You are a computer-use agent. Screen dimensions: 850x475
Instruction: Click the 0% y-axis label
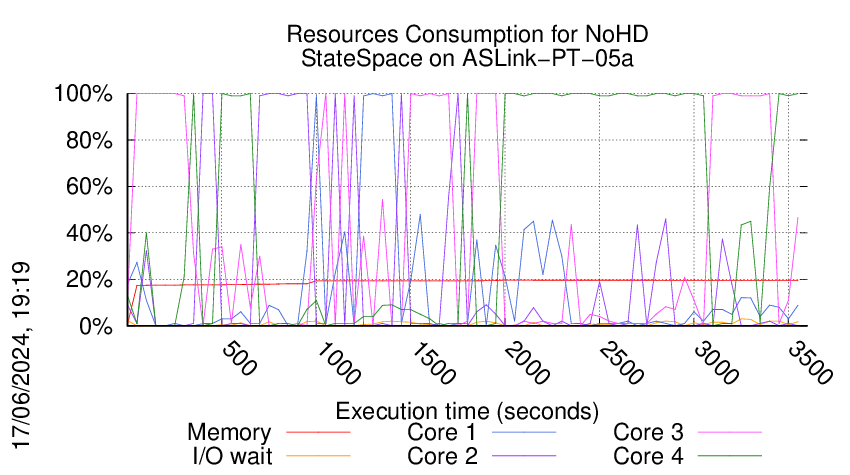(96, 326)
